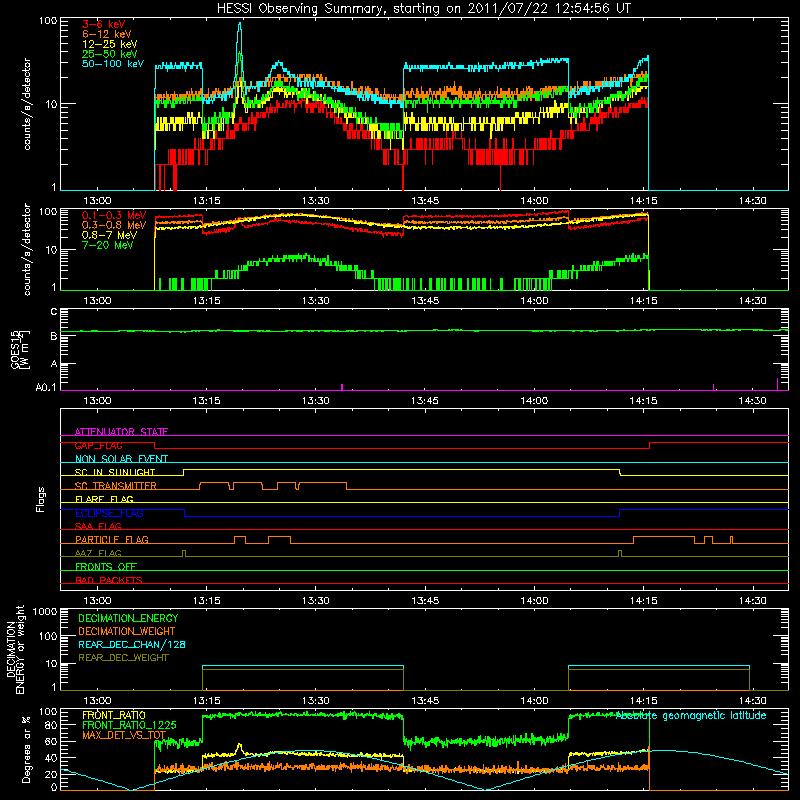The image size is (800, 800).
Task: Click the '1000' tick on decimation panel
Action: tap(45, 612)
